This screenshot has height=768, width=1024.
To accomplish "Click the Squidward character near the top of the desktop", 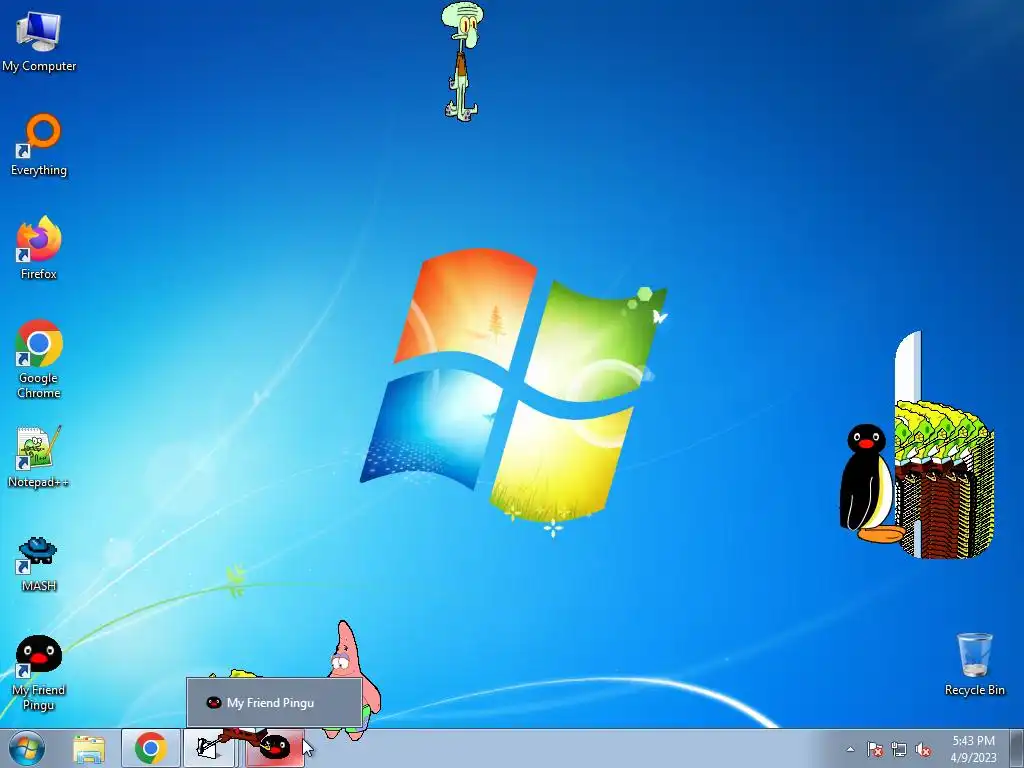I will (462, 61).
